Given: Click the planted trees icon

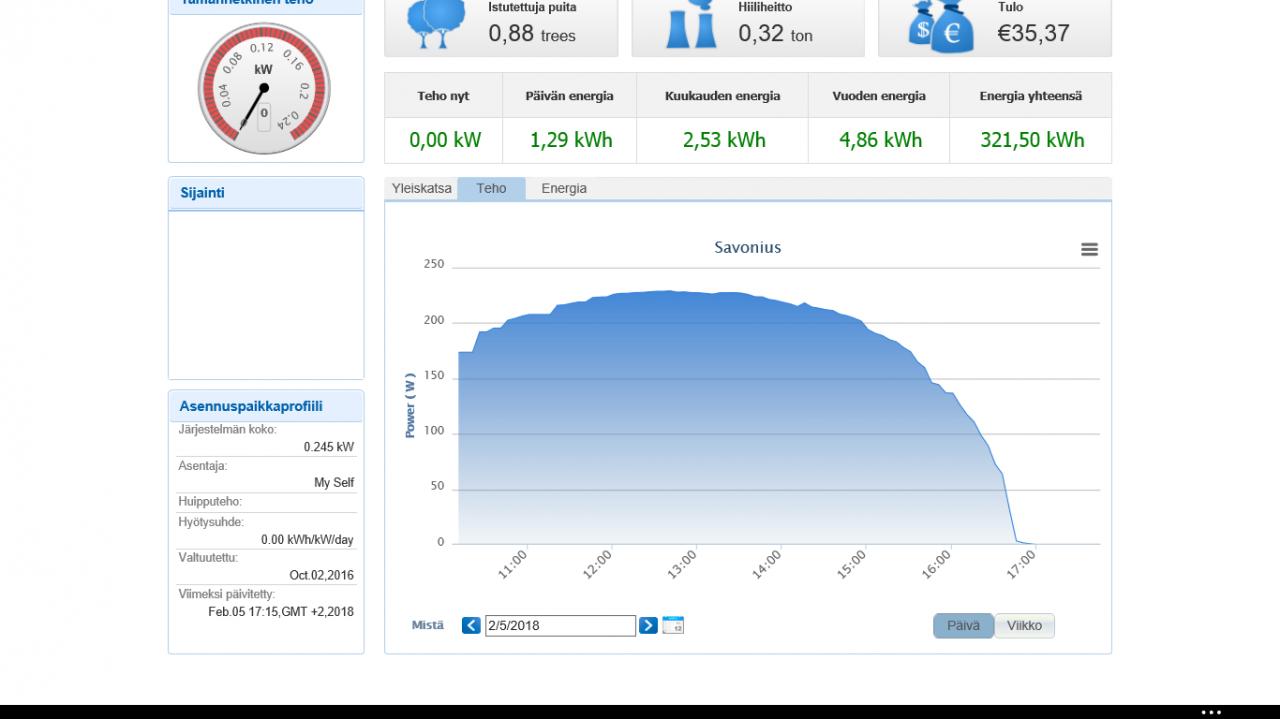Looking at the screenshot, I should pos(437,24).
